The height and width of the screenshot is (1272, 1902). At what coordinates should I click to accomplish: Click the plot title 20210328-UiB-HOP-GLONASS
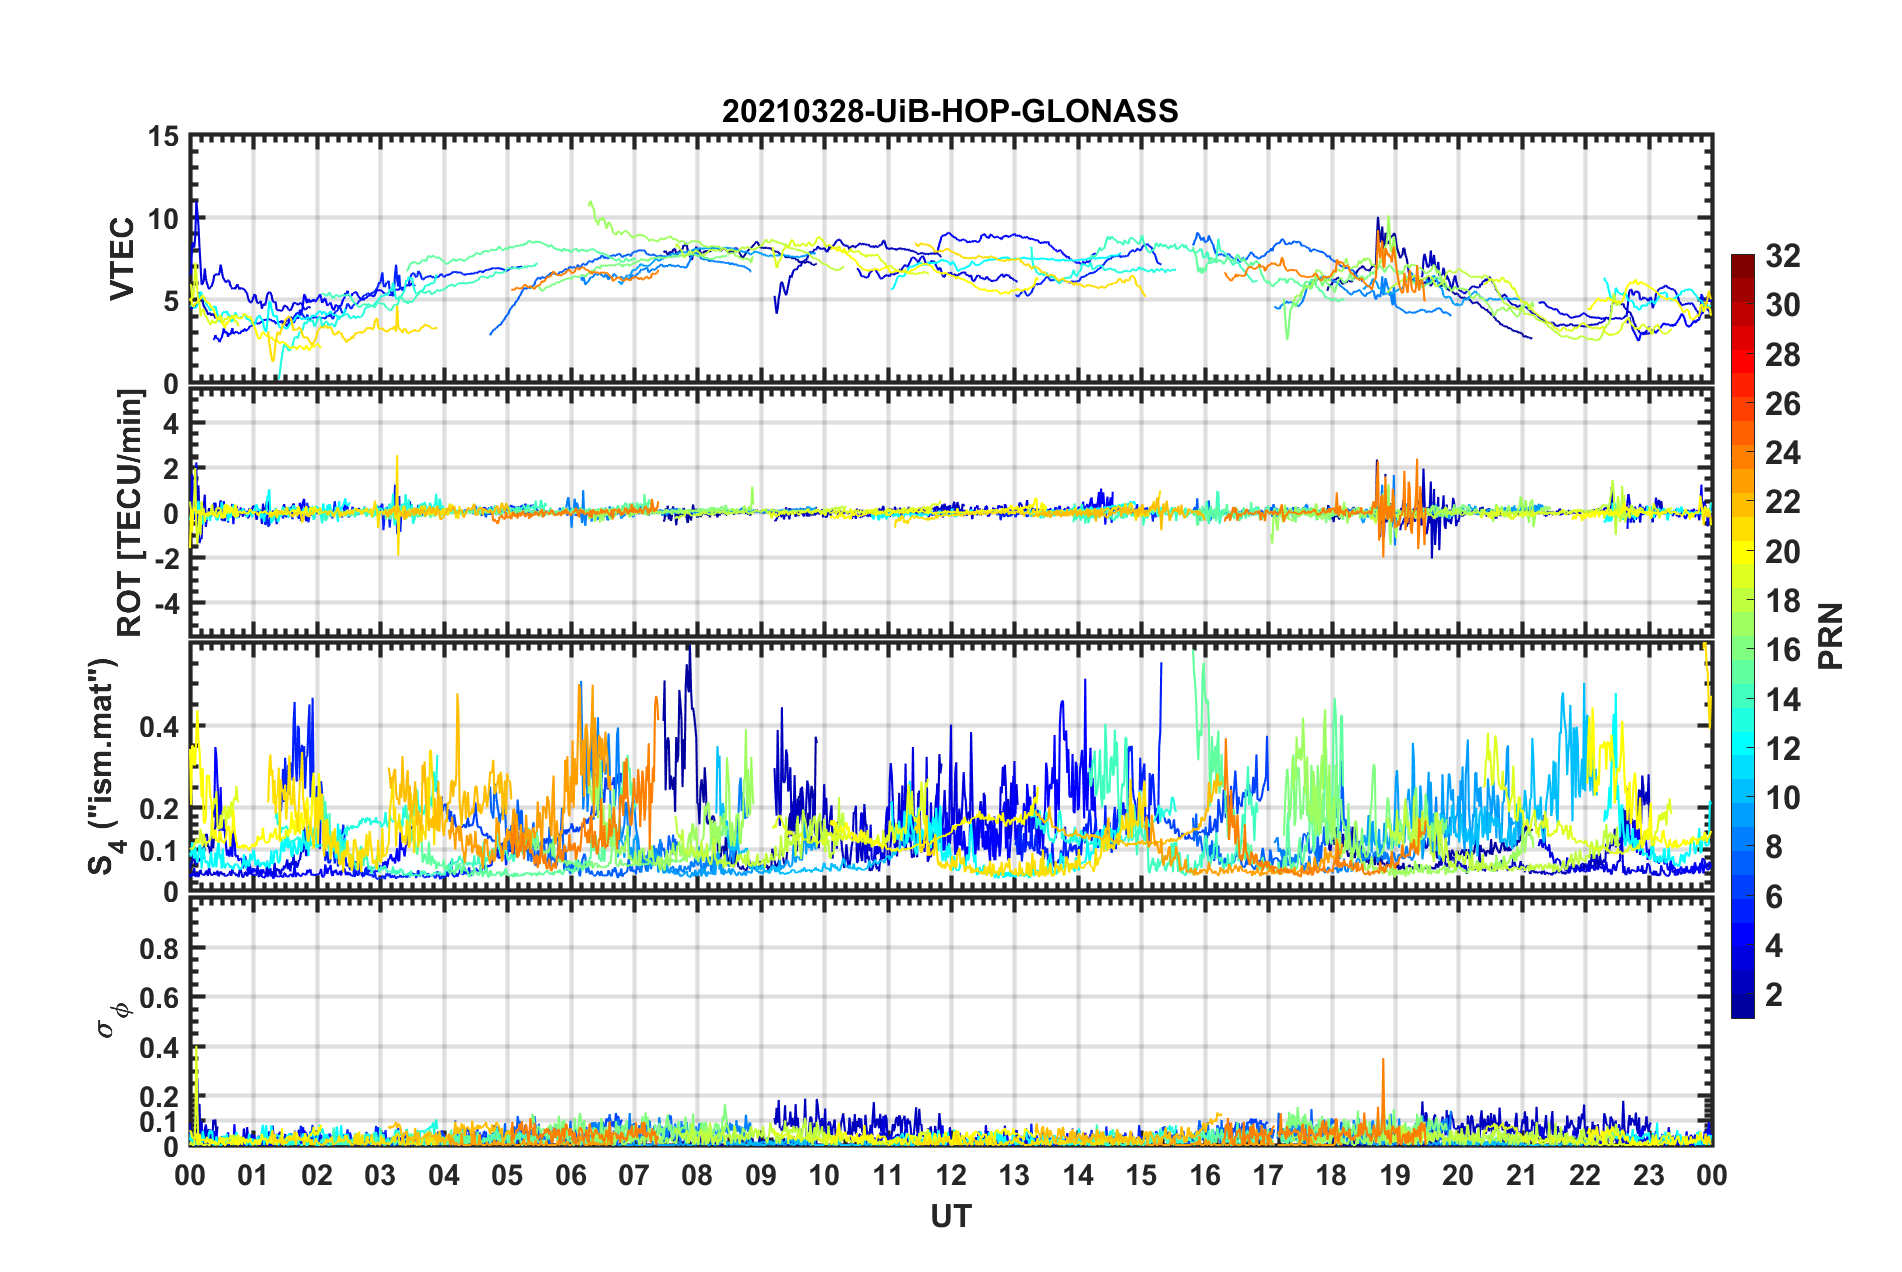(950, 111)
